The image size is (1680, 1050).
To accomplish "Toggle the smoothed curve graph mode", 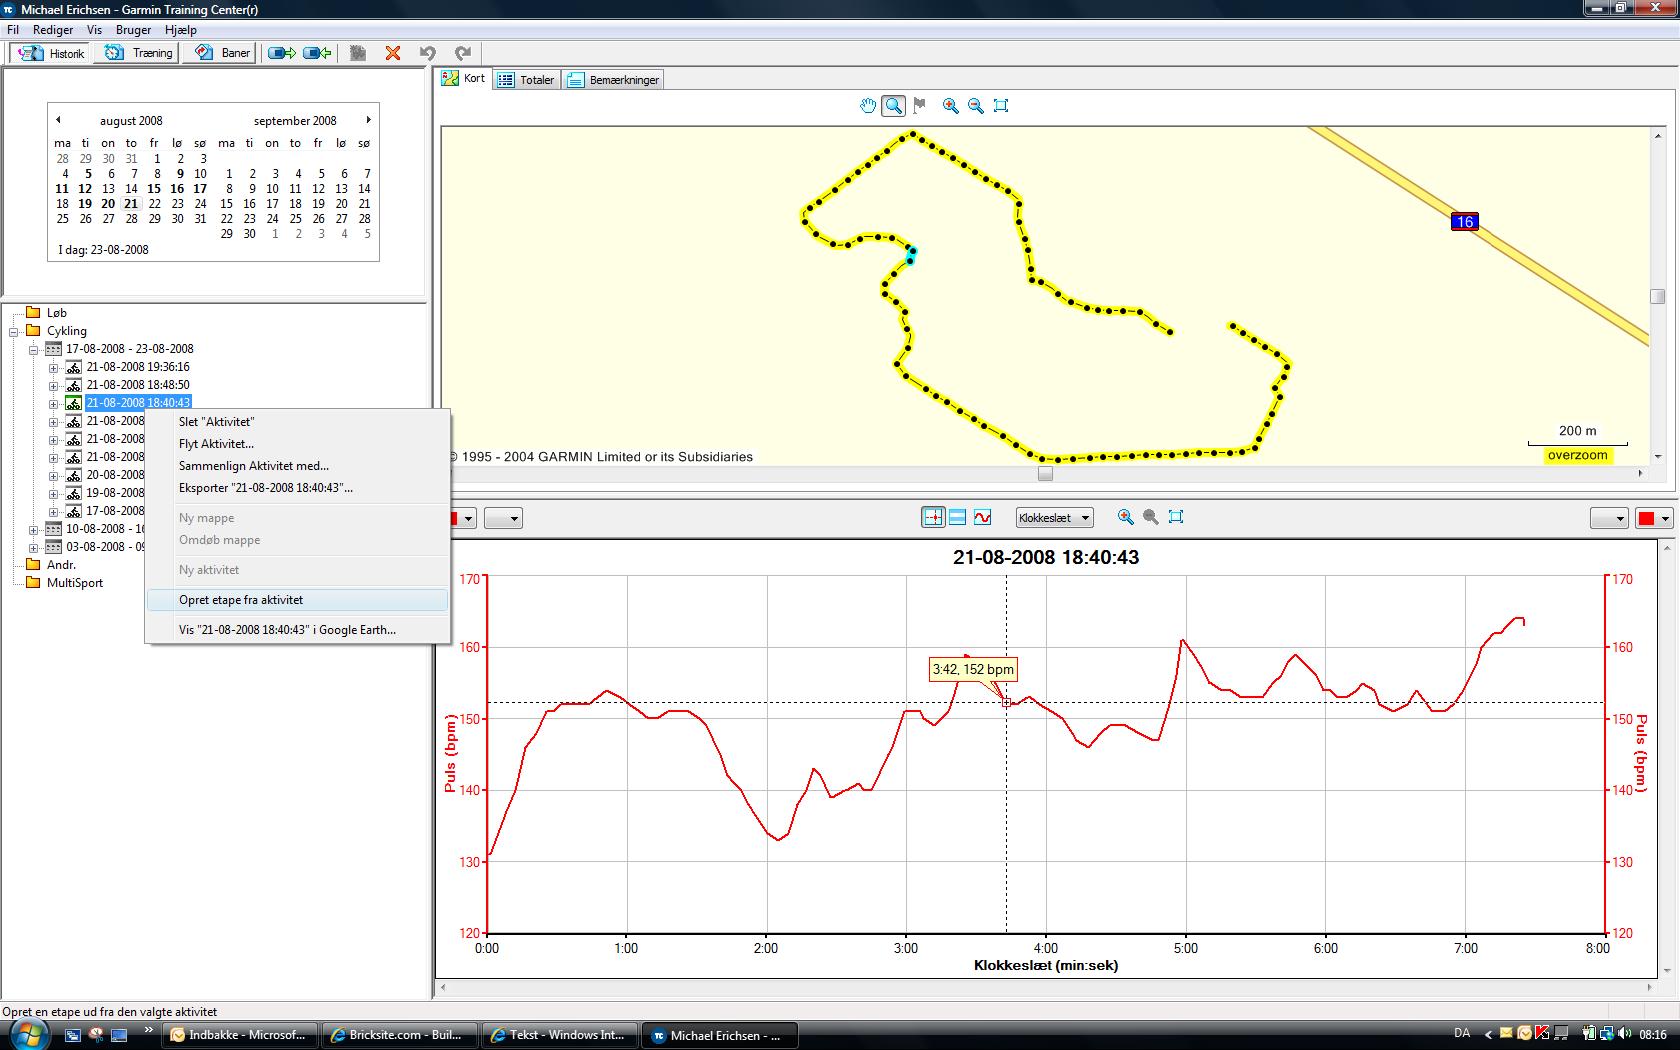I will tap(983, 517).
